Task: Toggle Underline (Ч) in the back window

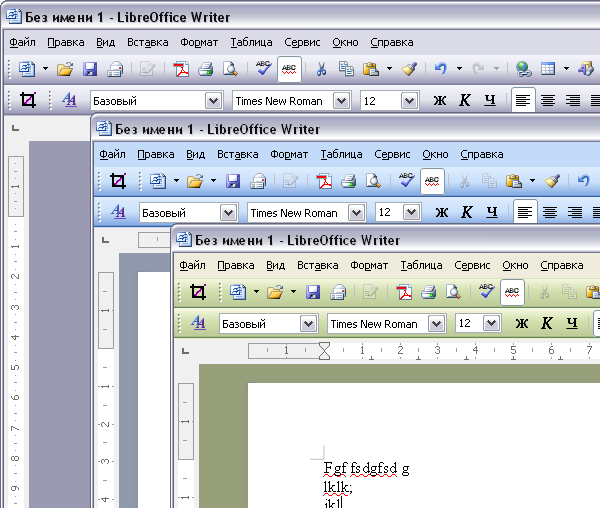Action: tap(490, 100)
